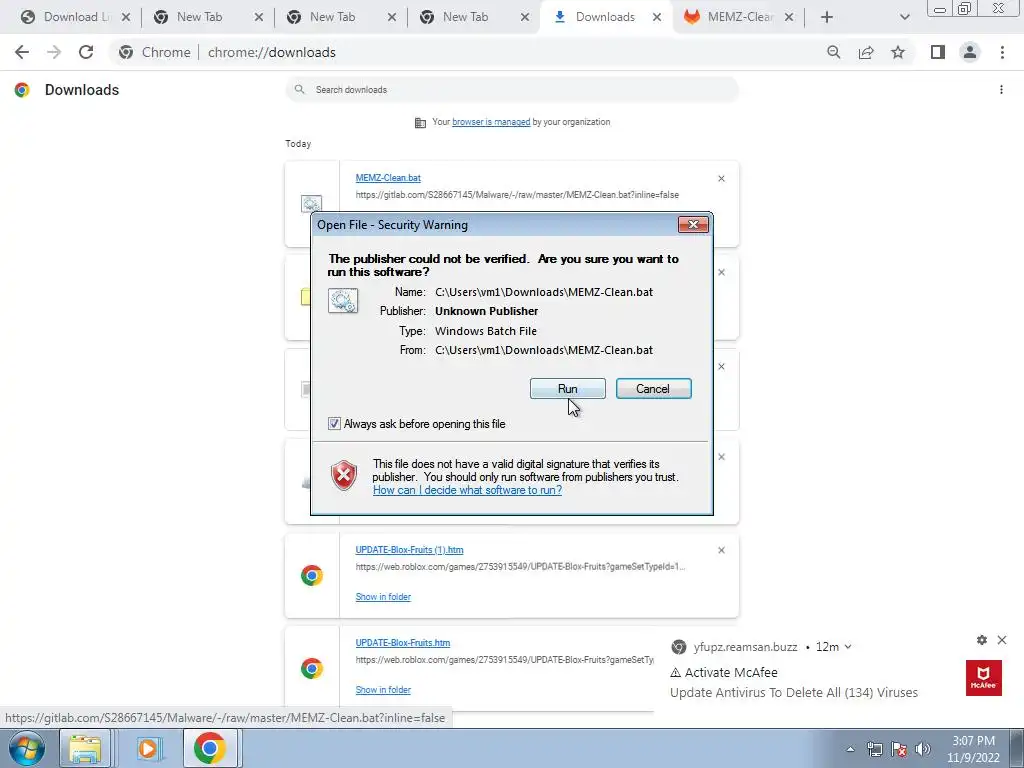Image resolution: width=1024 pixels, height=768 pixels.
Task: Cancel the Open File security warning
Action: (653, 389)
